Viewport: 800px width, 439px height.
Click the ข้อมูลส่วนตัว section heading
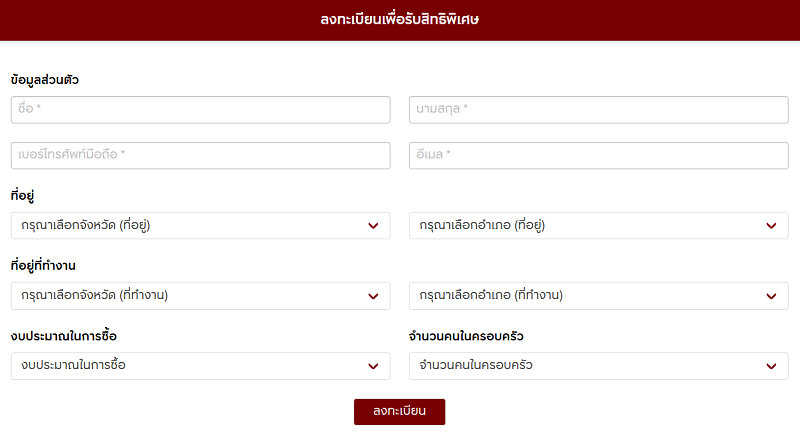pos(44,79)
